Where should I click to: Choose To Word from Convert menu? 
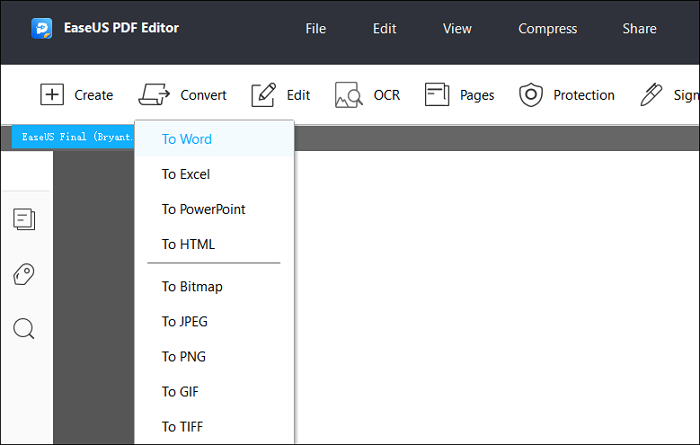187,139
